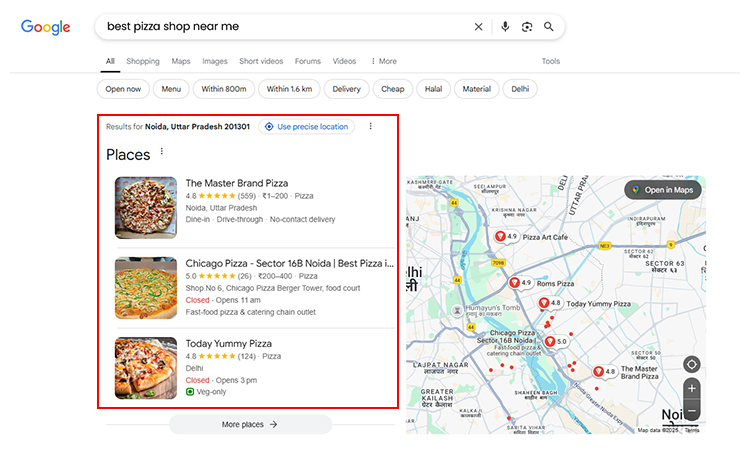750x450 pixels.
Task: Select the All tab
Action: (x=110, y=61)
